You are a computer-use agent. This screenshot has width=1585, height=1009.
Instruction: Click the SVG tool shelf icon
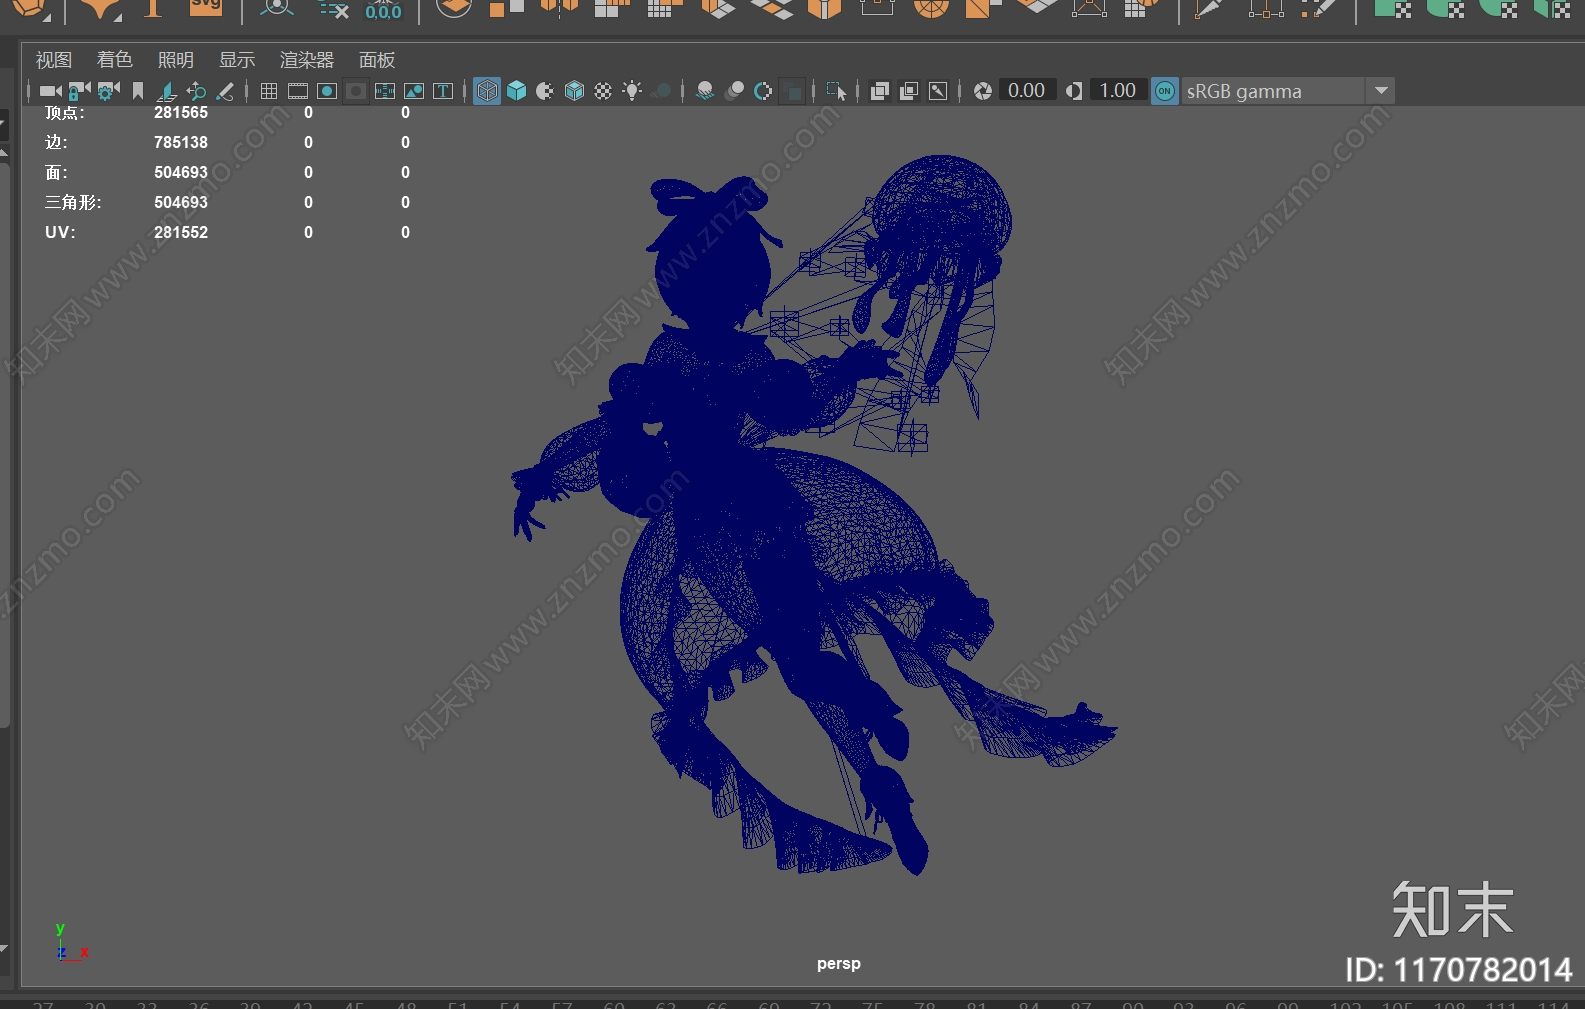(206, 8)
